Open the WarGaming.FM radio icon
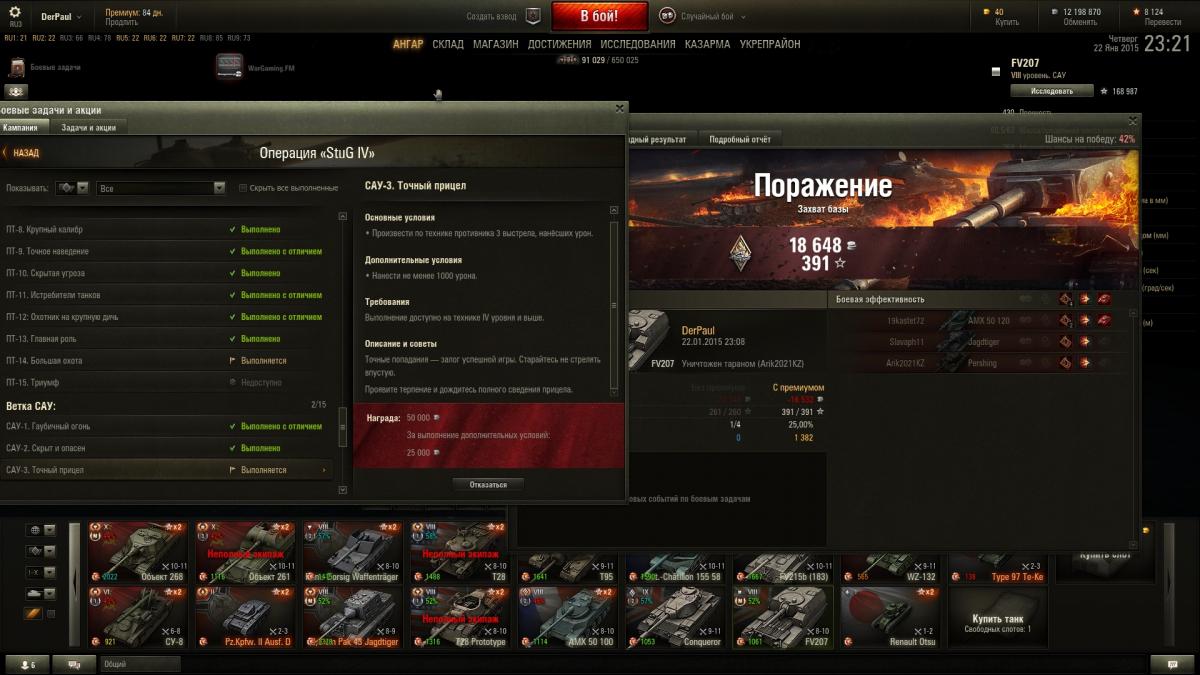Image resolution: width=1200 pixels, height=675 pixels. point(229,66)
